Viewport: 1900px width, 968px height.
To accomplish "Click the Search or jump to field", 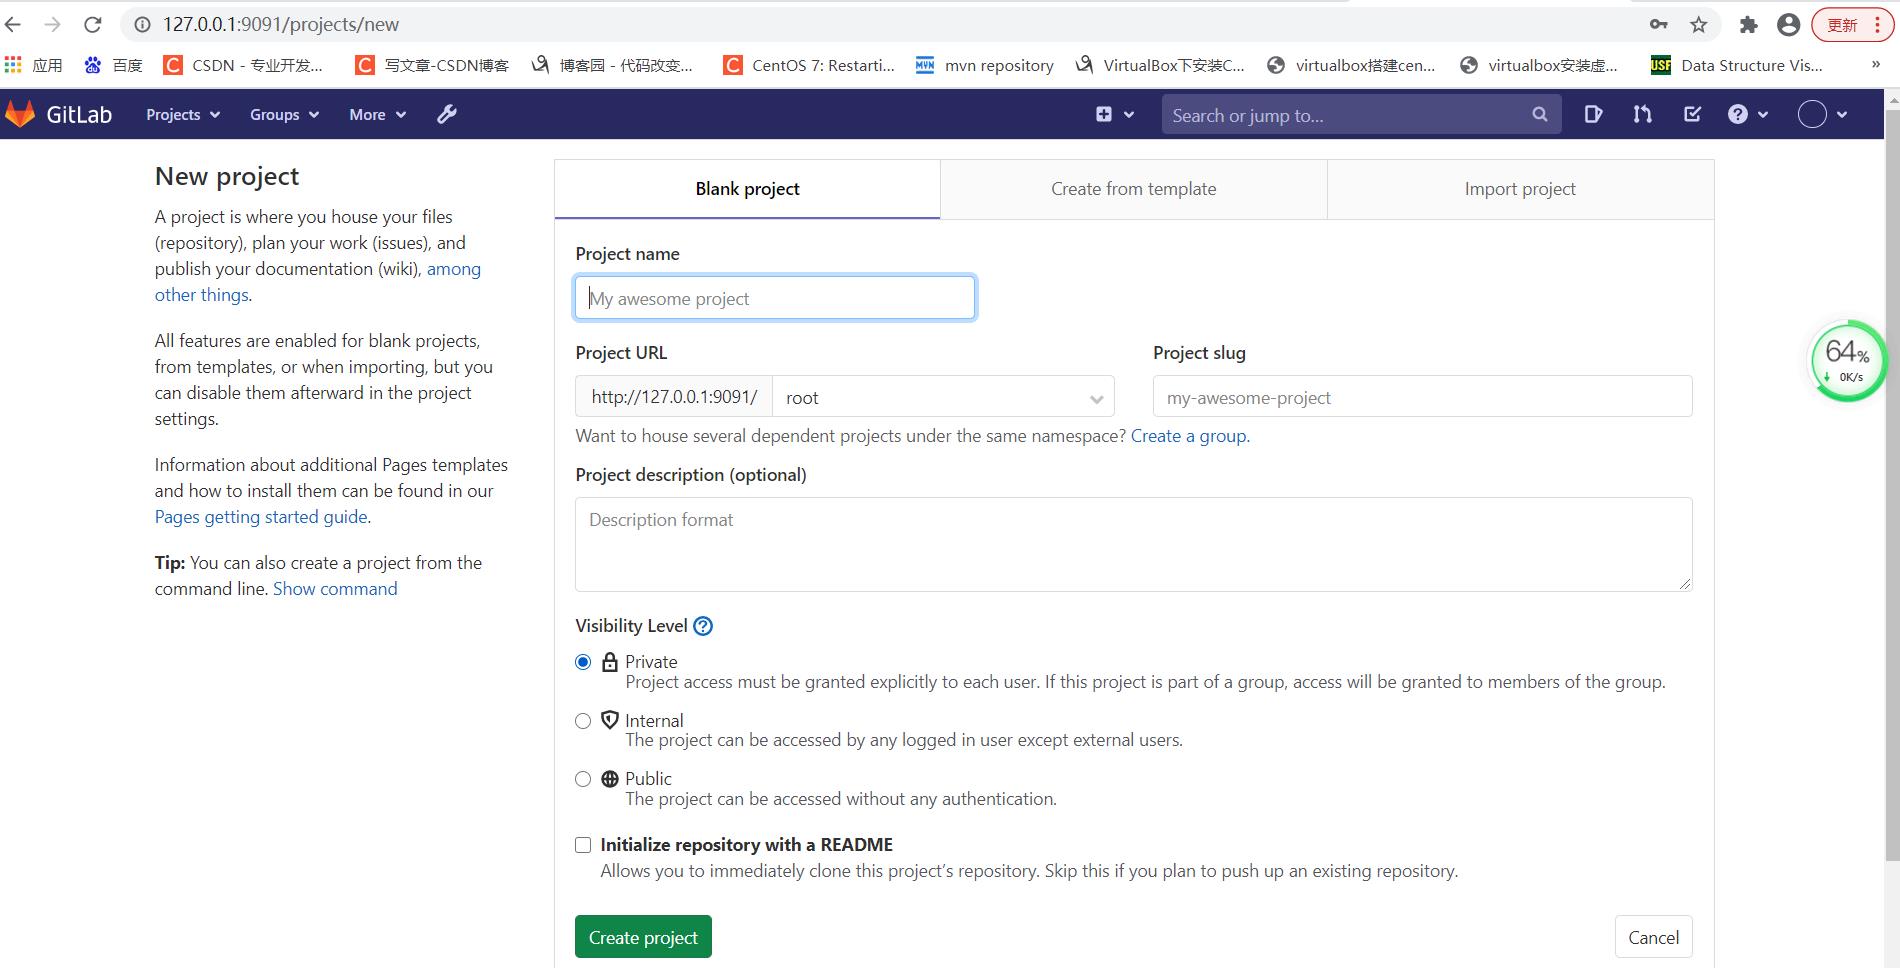I will click(1360, 115).
